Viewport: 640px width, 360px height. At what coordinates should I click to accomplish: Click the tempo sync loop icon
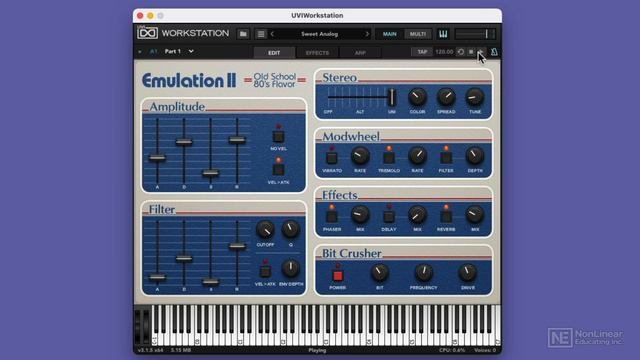coord(461,52)
